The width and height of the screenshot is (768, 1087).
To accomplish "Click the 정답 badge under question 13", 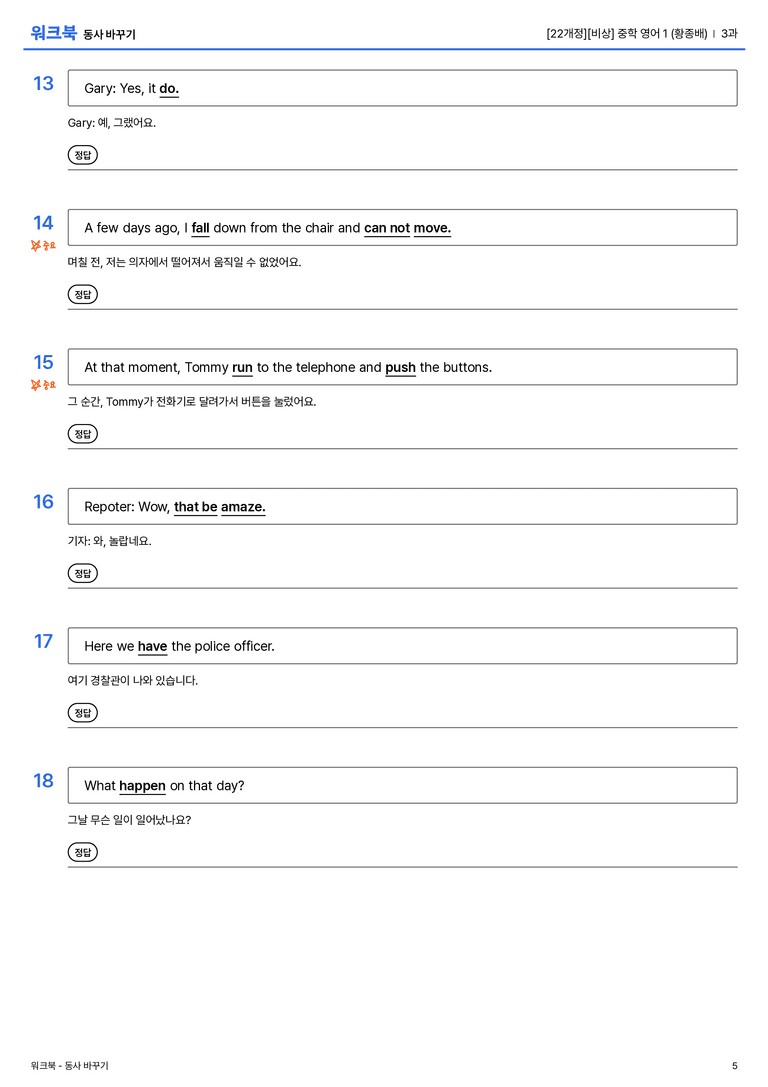I will pos(82,155).
